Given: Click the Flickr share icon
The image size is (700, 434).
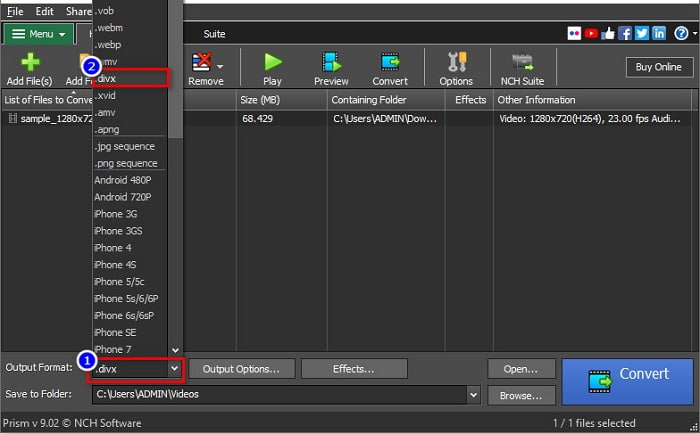Looking at the screenshot, I should click(x=574, y=33).
